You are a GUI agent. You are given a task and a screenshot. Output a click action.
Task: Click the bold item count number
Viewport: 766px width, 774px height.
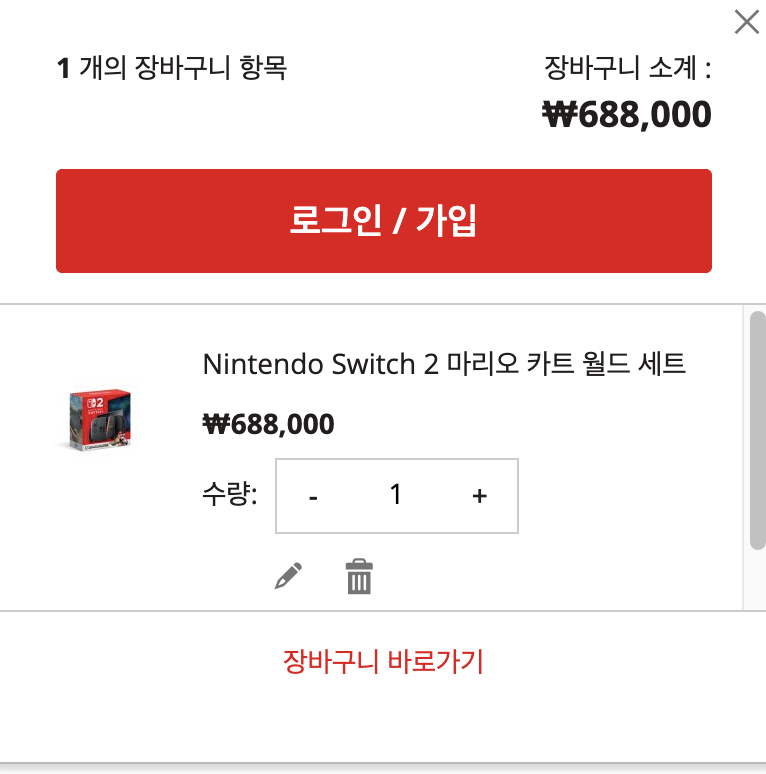click(x=63, y=68)
